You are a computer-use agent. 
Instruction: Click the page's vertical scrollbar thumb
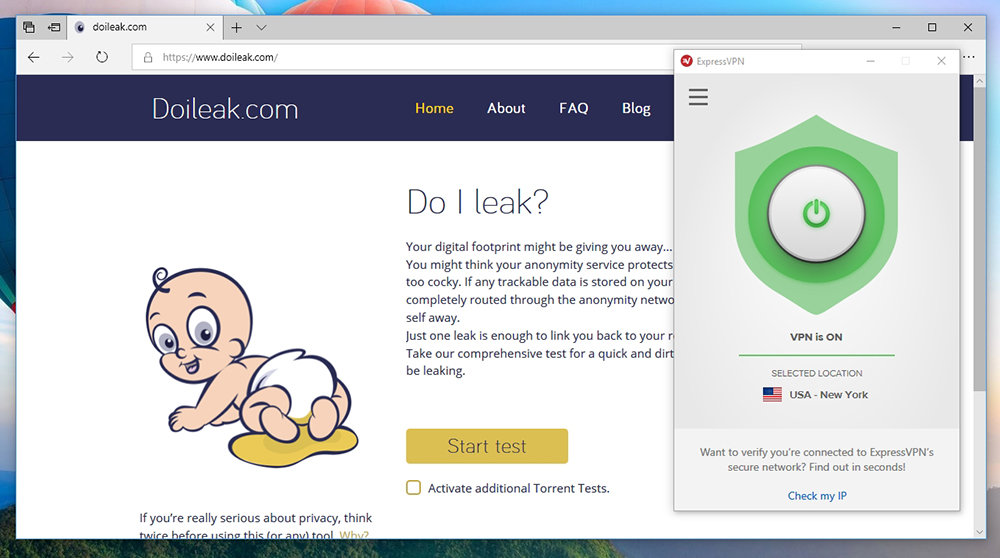pos(980,239)
